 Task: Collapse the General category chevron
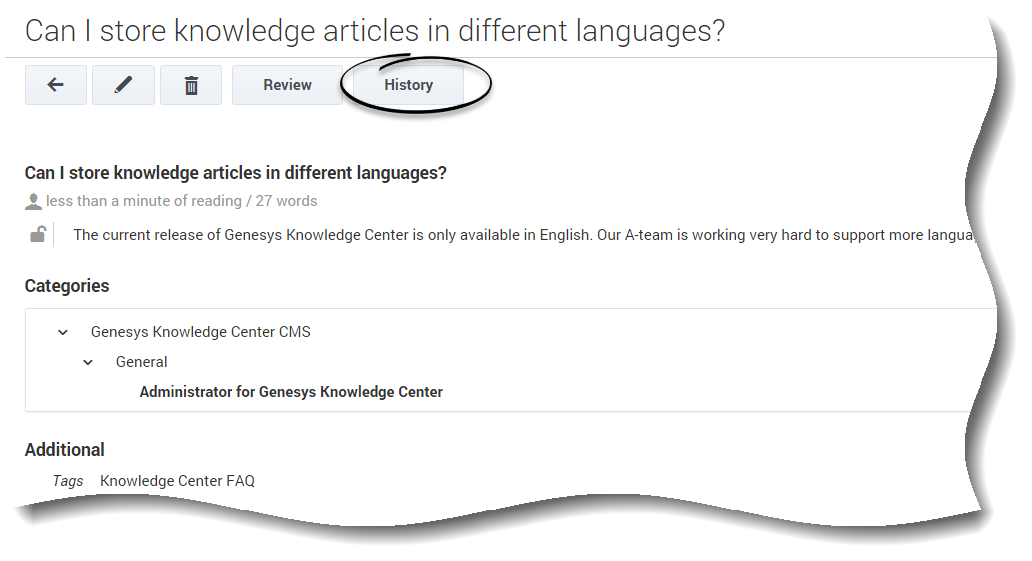click(88, 362)
